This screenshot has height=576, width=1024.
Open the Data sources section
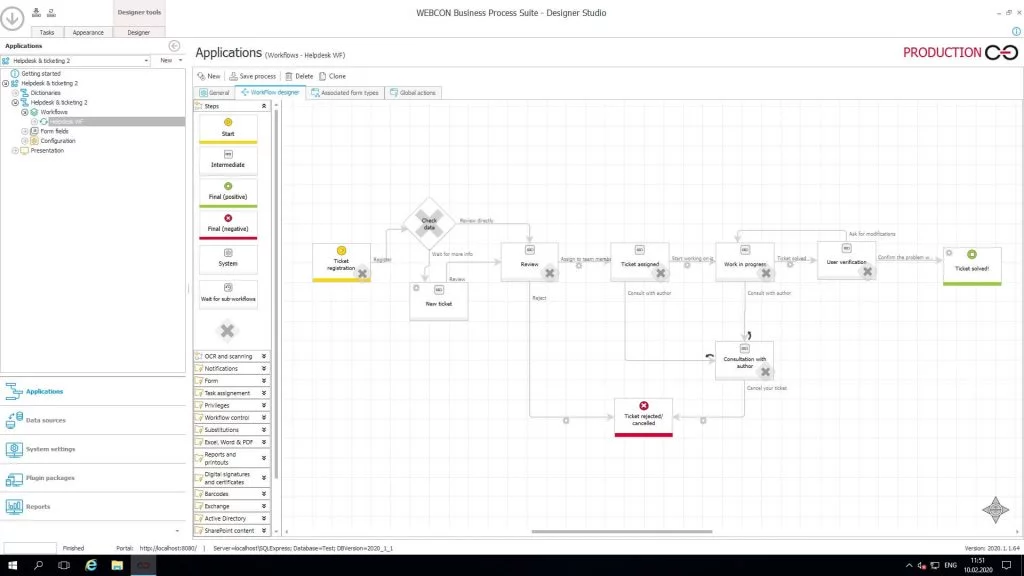(46, 420)
